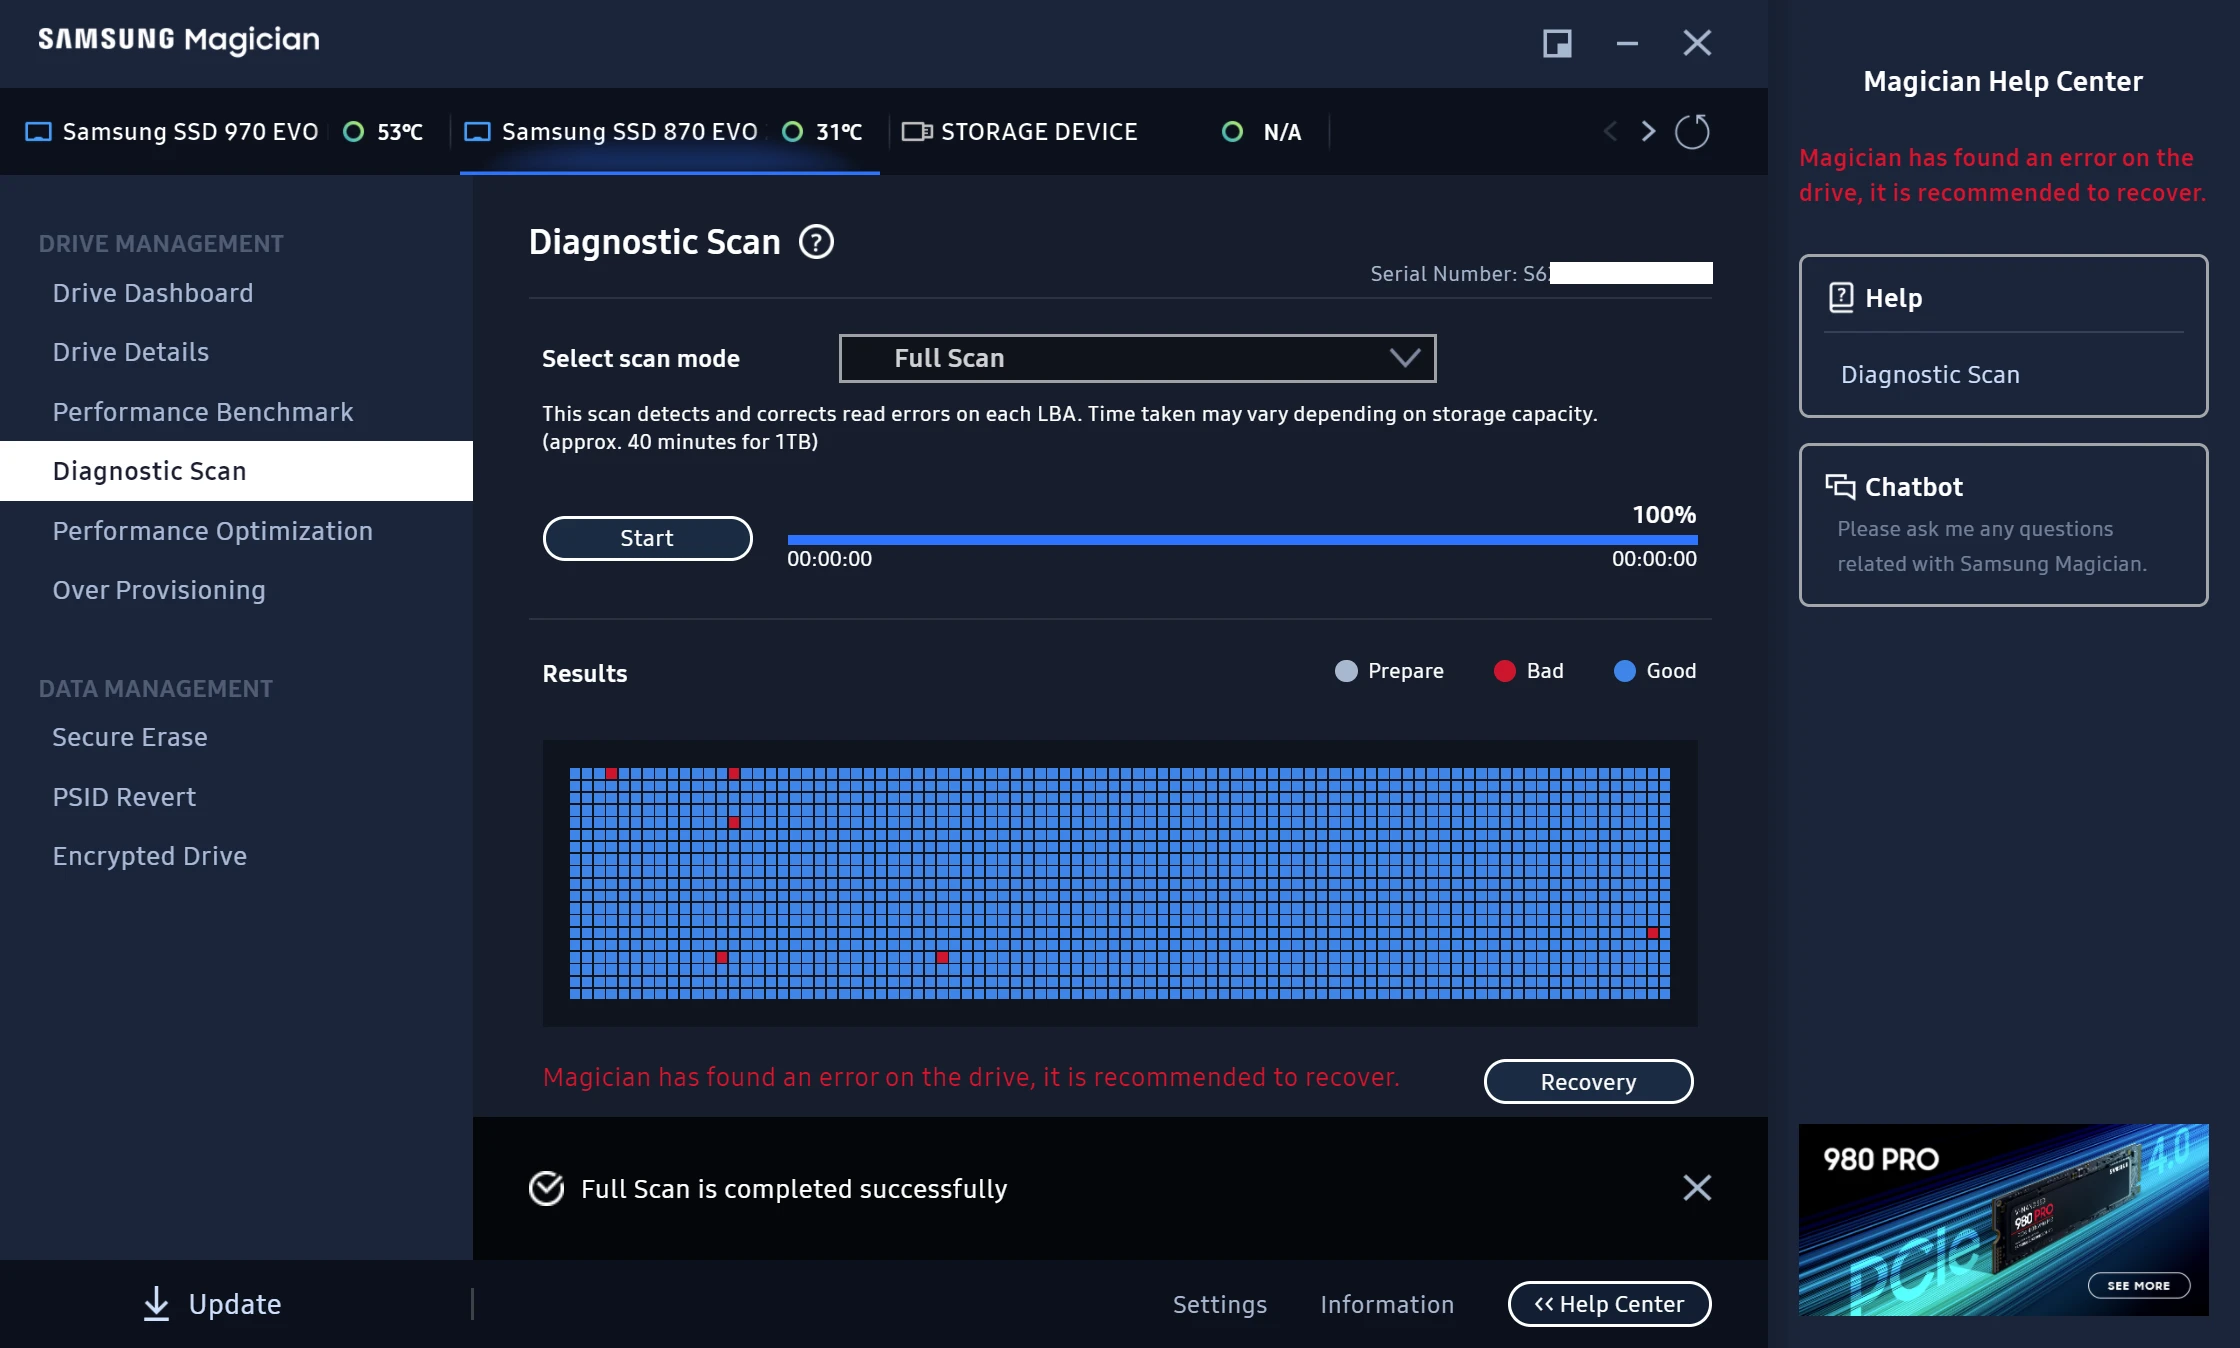Screen dimensions: 2240x1348
Task: Switch to Samsung SSD 970 EVO tab
Action: 190,132
